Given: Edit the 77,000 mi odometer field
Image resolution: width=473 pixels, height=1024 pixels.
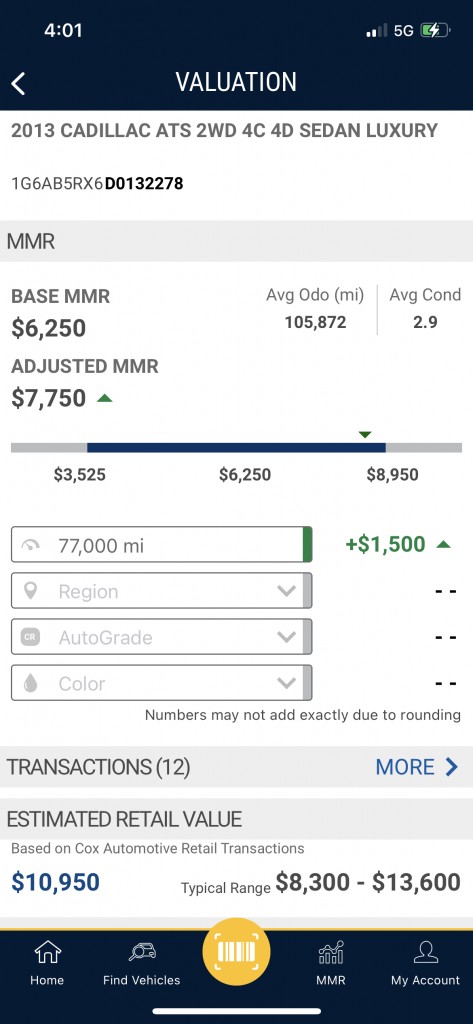Looking at the screenshot, I should point(161,545).
